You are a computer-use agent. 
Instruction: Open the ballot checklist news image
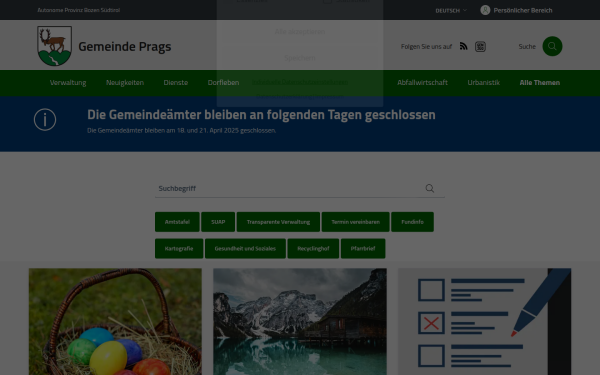click(x=484, y=321)
